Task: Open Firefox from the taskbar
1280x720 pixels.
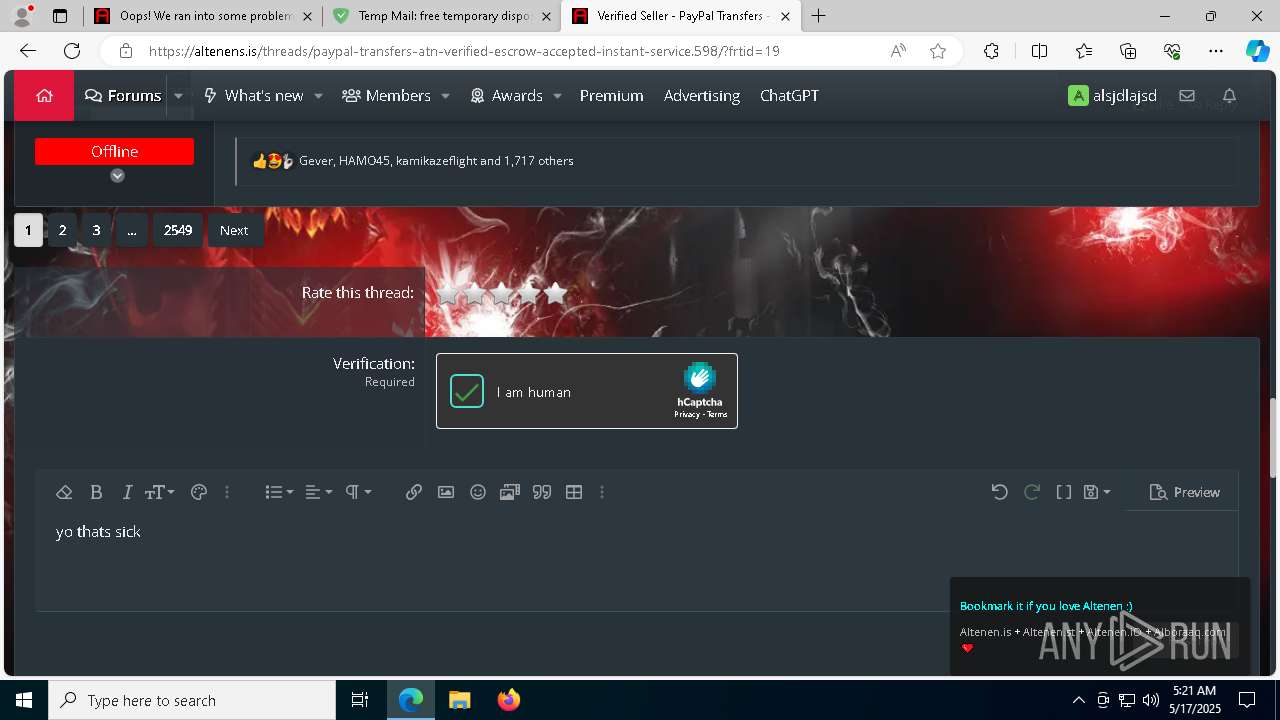Action: [x=509, y=700]
